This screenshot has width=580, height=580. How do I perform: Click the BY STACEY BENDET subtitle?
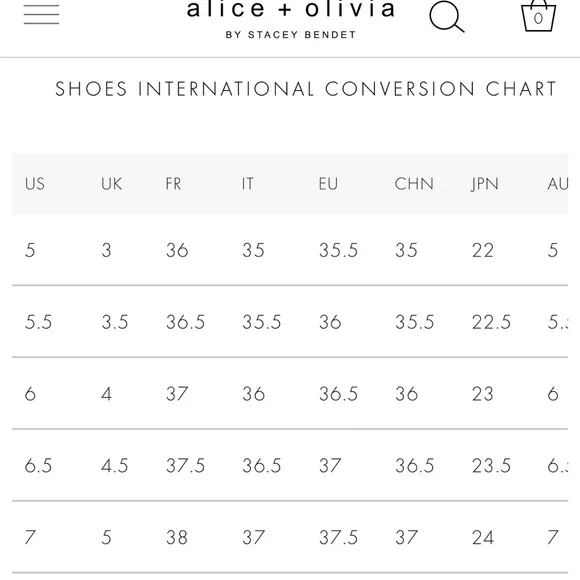291,35
